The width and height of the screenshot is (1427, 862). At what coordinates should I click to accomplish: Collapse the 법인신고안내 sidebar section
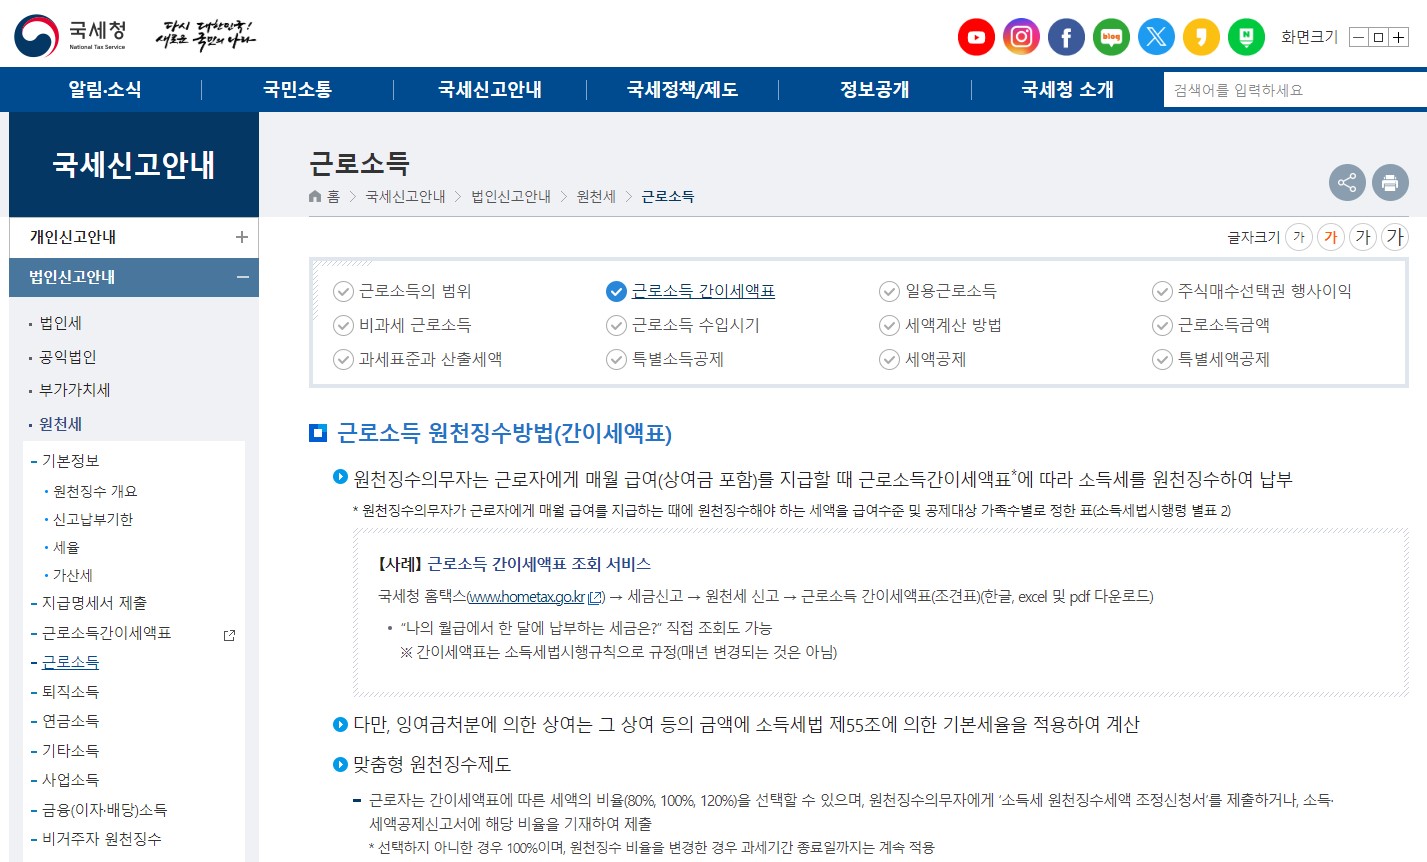241,278
